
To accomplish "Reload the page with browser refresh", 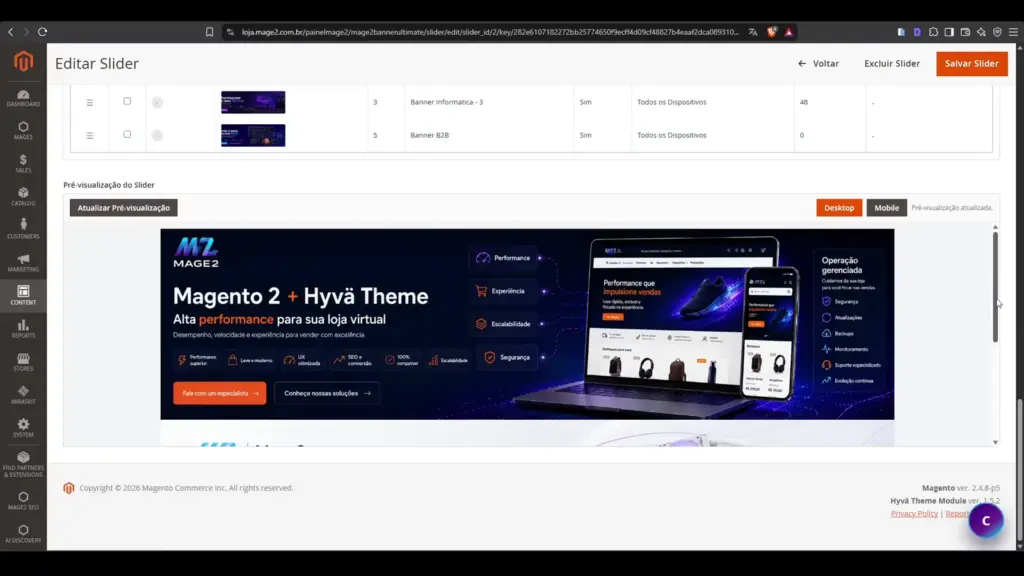I will (x=42, y=32).
